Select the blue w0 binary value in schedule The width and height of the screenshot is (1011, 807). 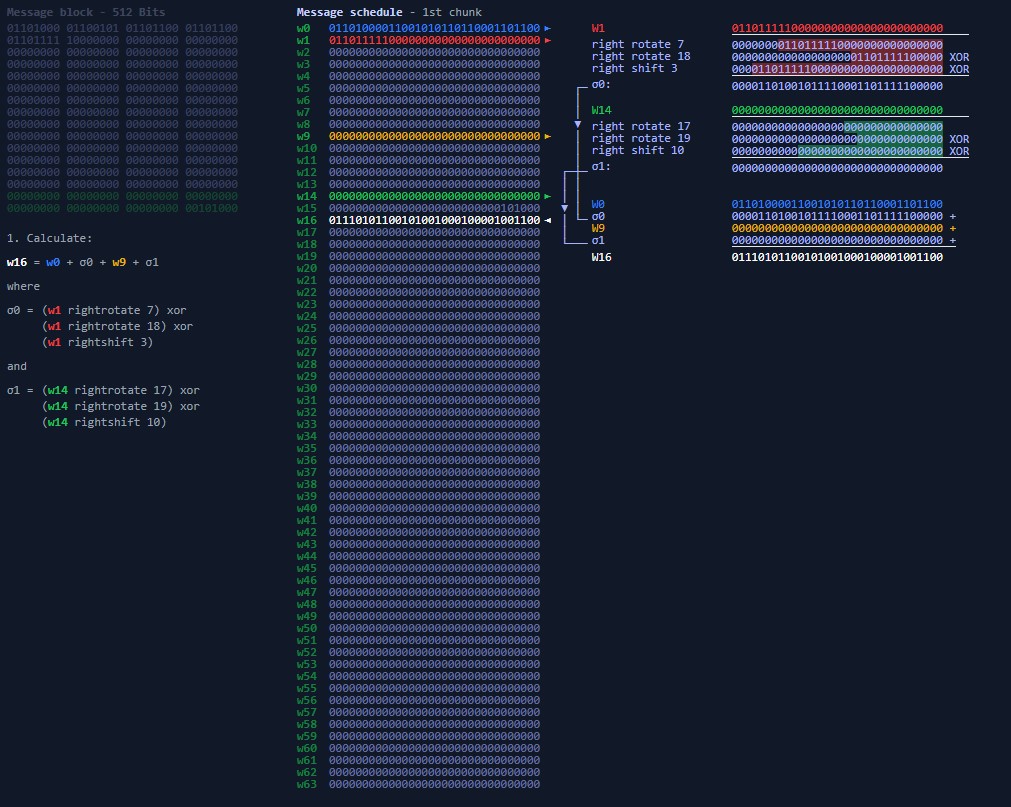435,28
